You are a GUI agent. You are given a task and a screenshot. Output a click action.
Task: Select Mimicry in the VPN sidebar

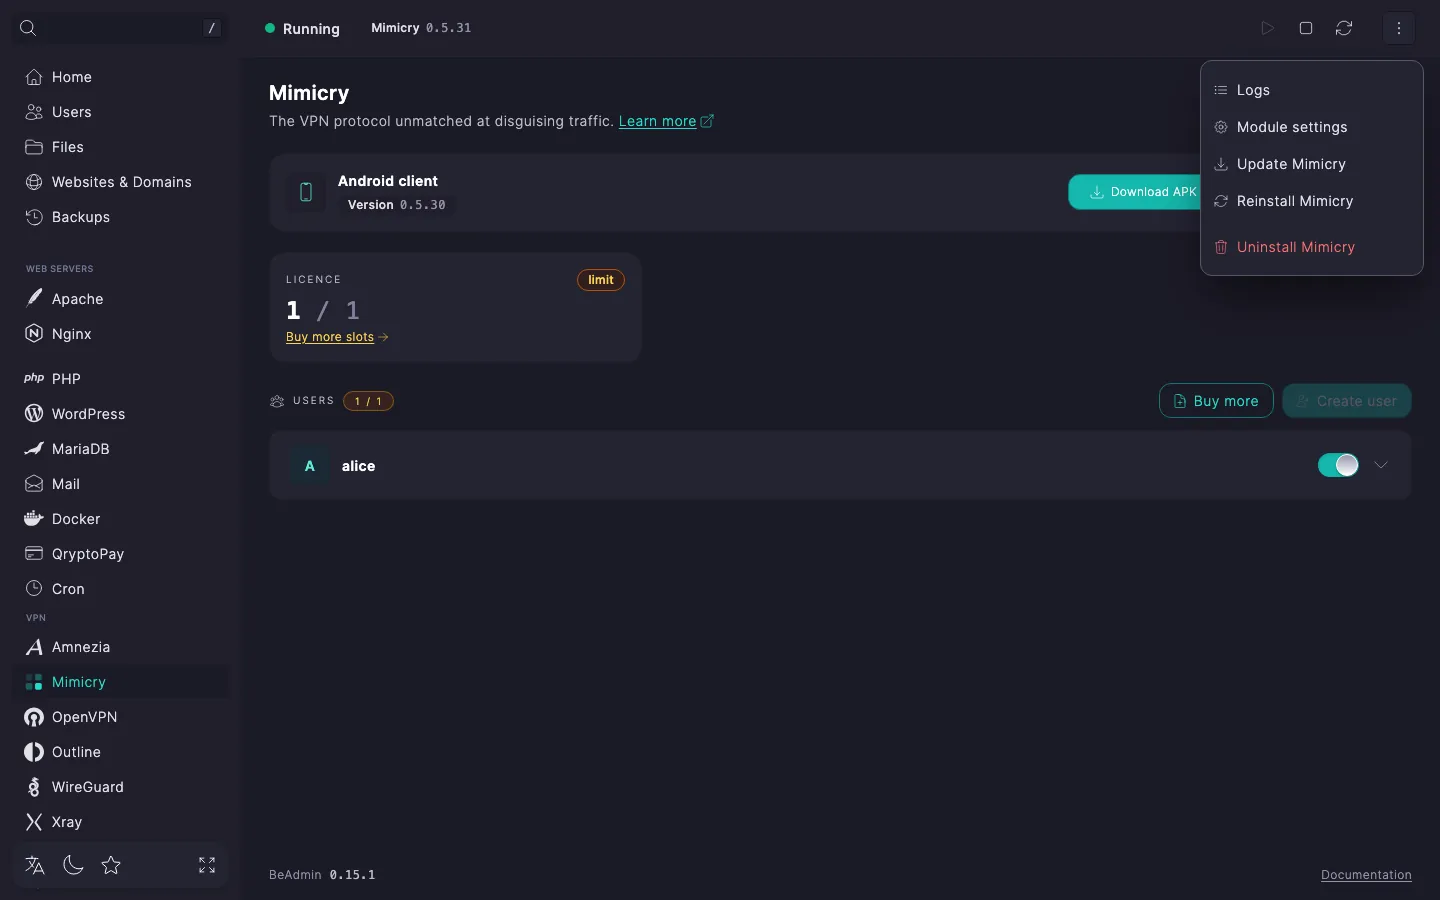click(x=121, y=682)
